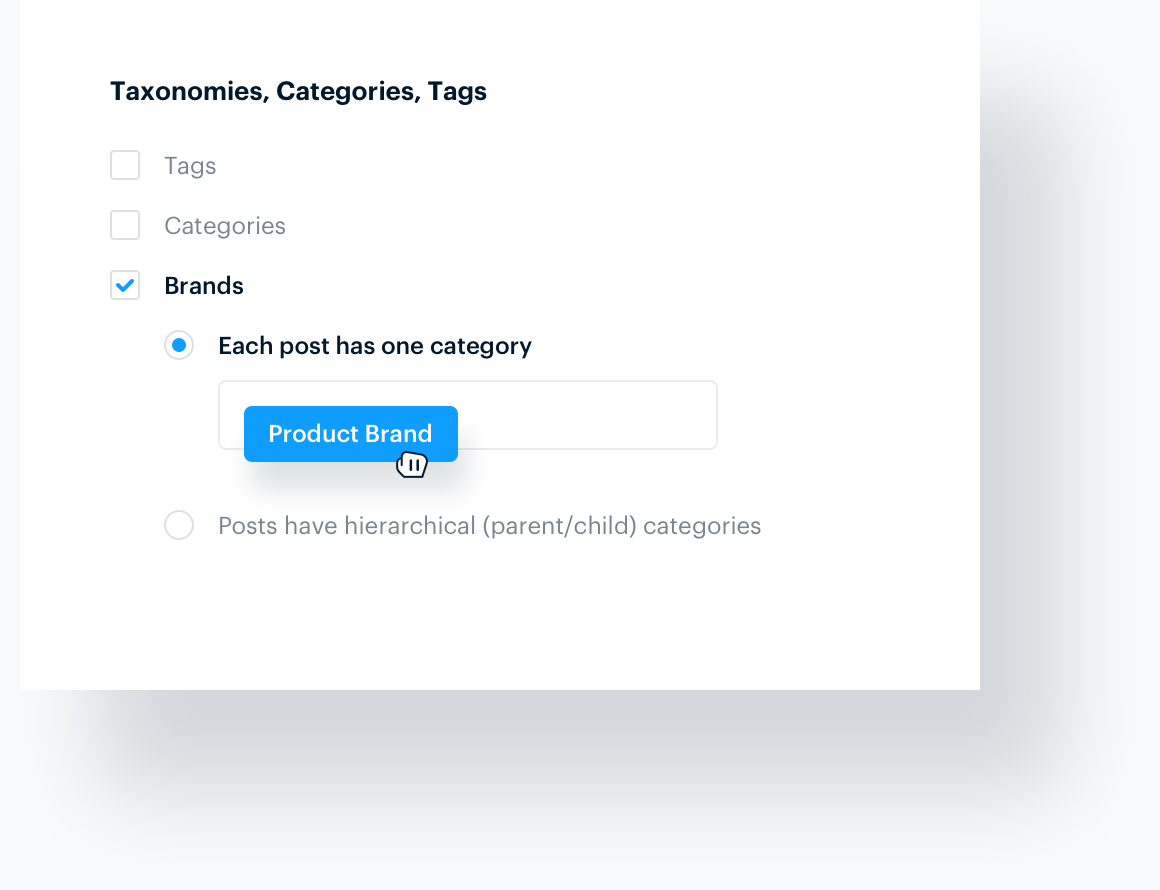Click the blue checkmark inside the Brands checkbox
The image size is (1160, 890).
coord(124,285)
